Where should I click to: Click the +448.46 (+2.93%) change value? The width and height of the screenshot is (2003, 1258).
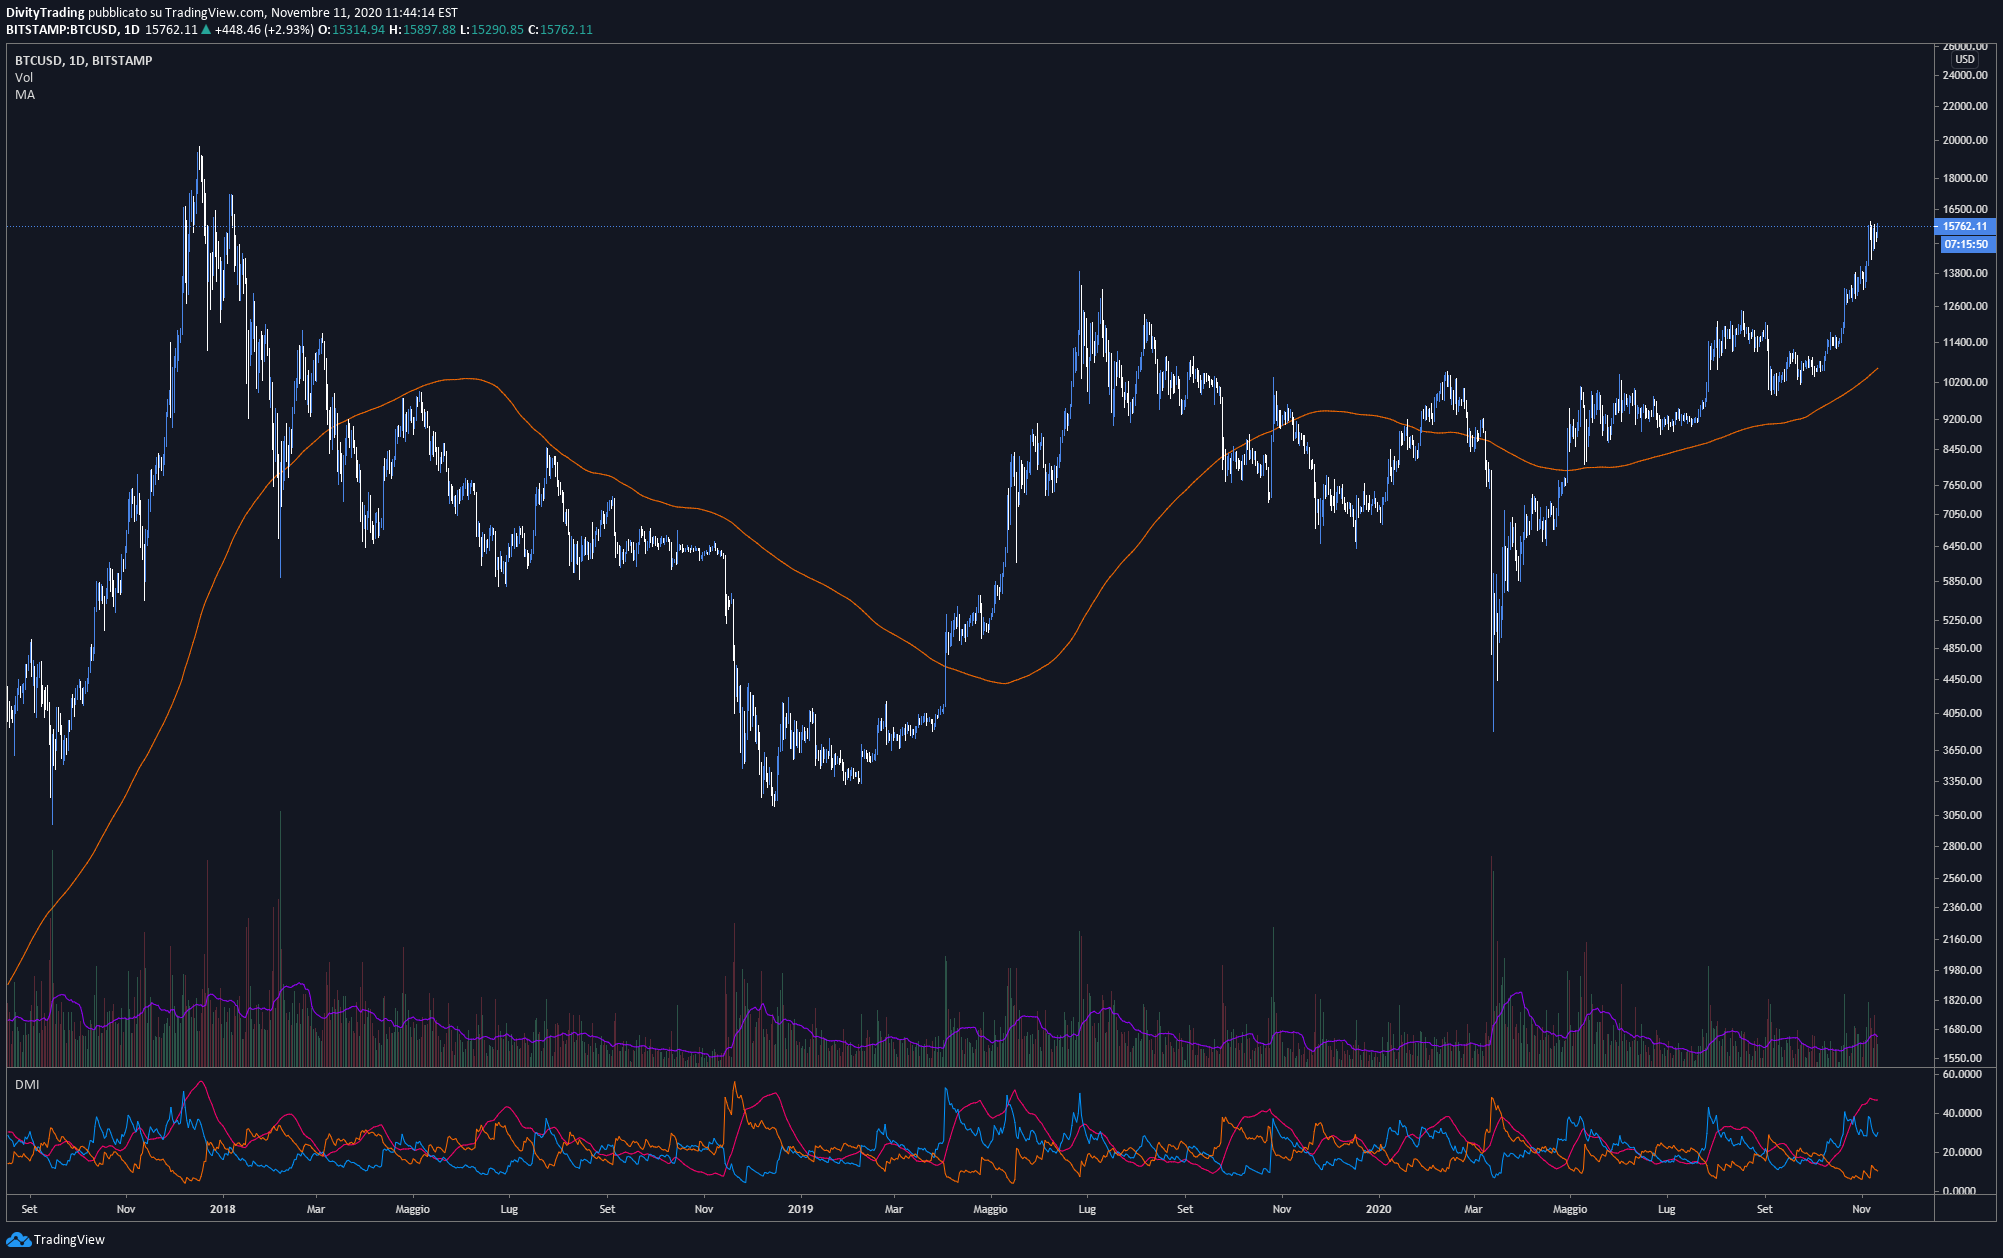(x=264, y=30)
